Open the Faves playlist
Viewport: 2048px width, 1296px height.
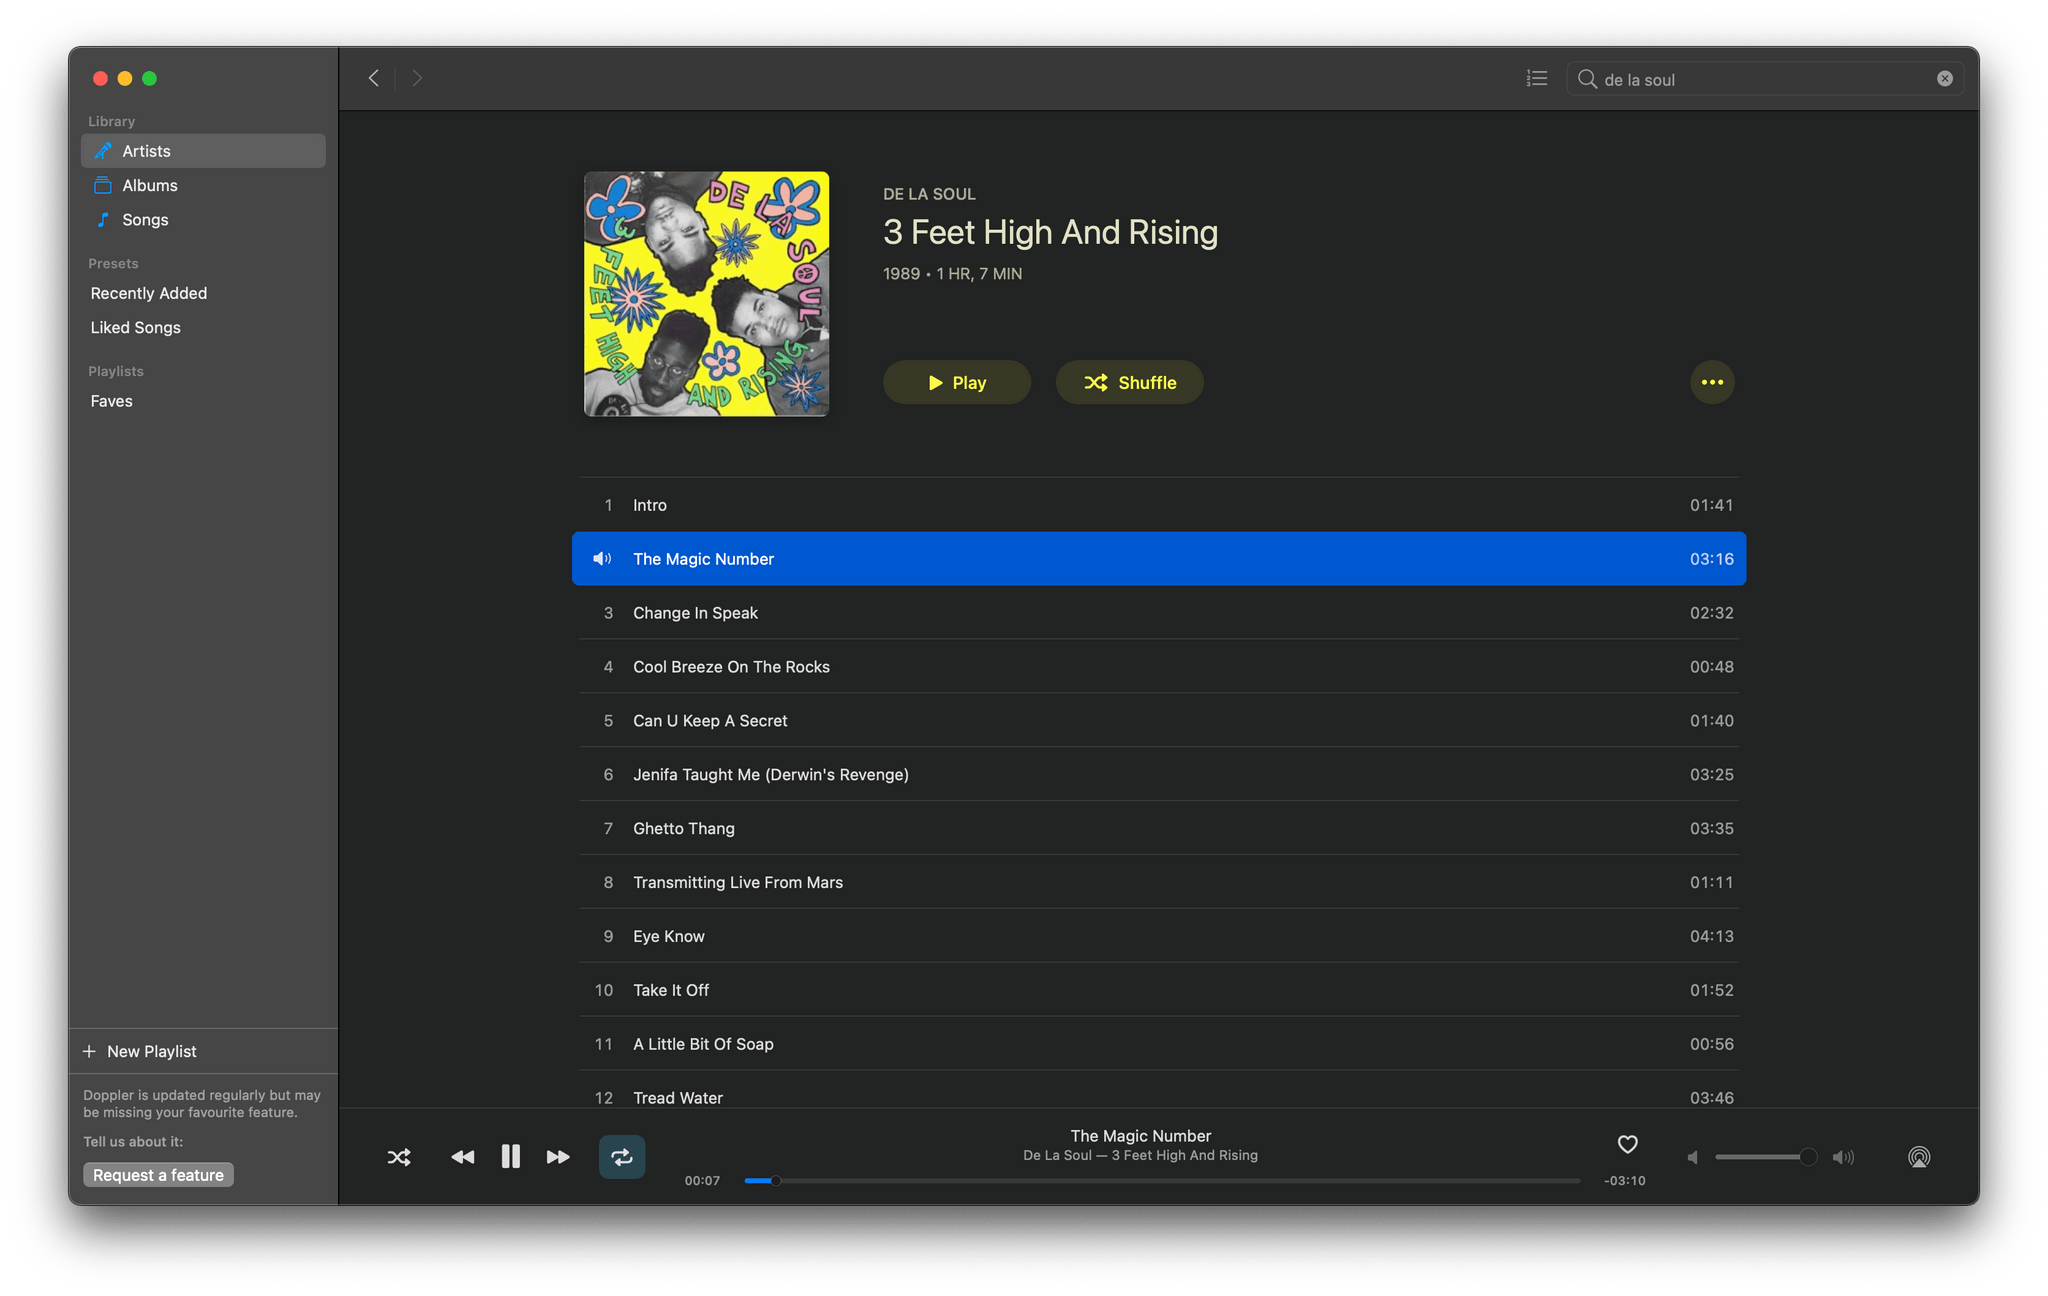[112, 400]
